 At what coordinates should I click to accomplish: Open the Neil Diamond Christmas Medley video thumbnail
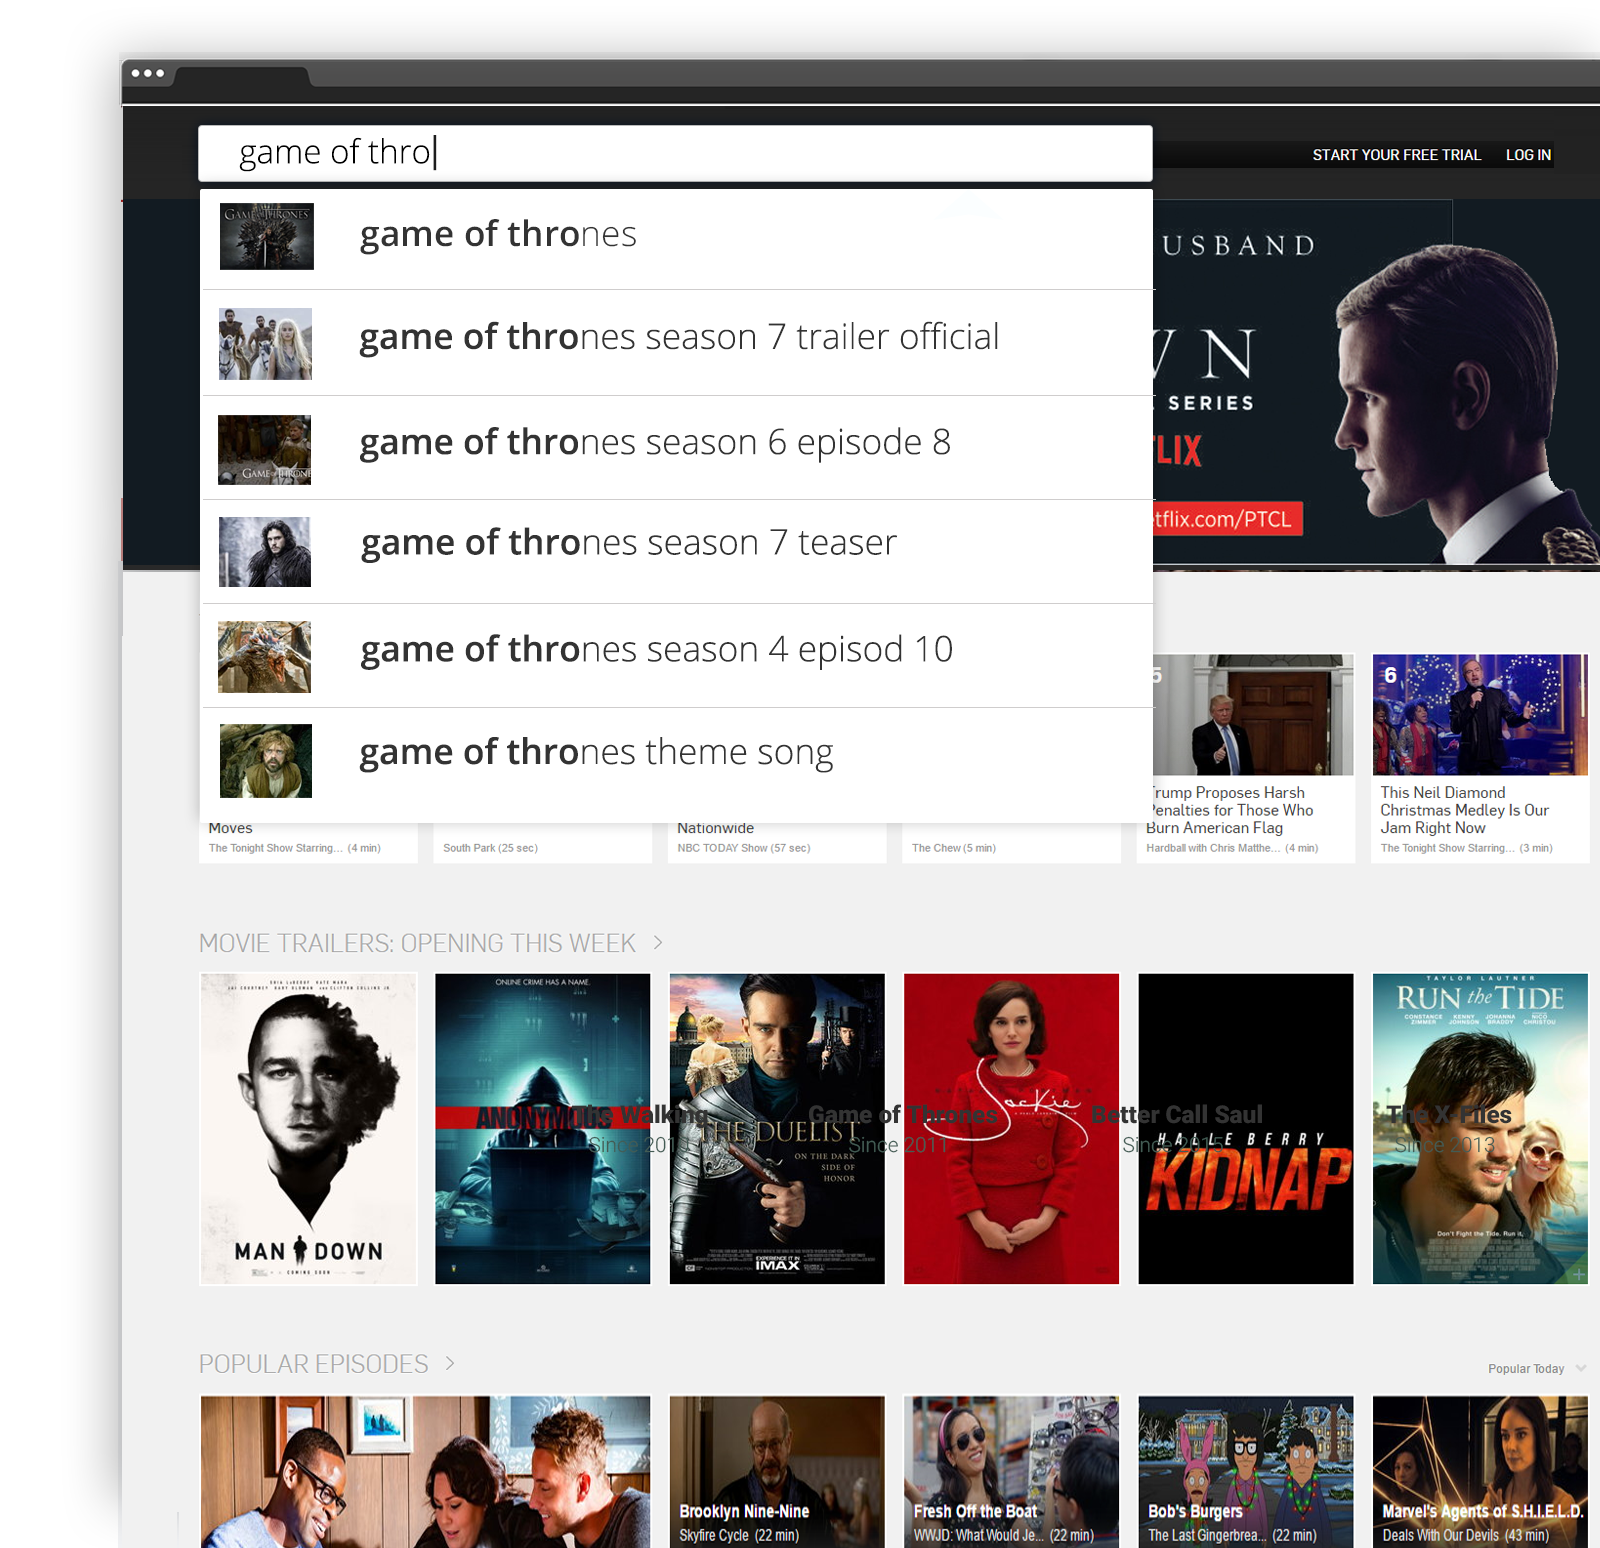click(1480, 715)
